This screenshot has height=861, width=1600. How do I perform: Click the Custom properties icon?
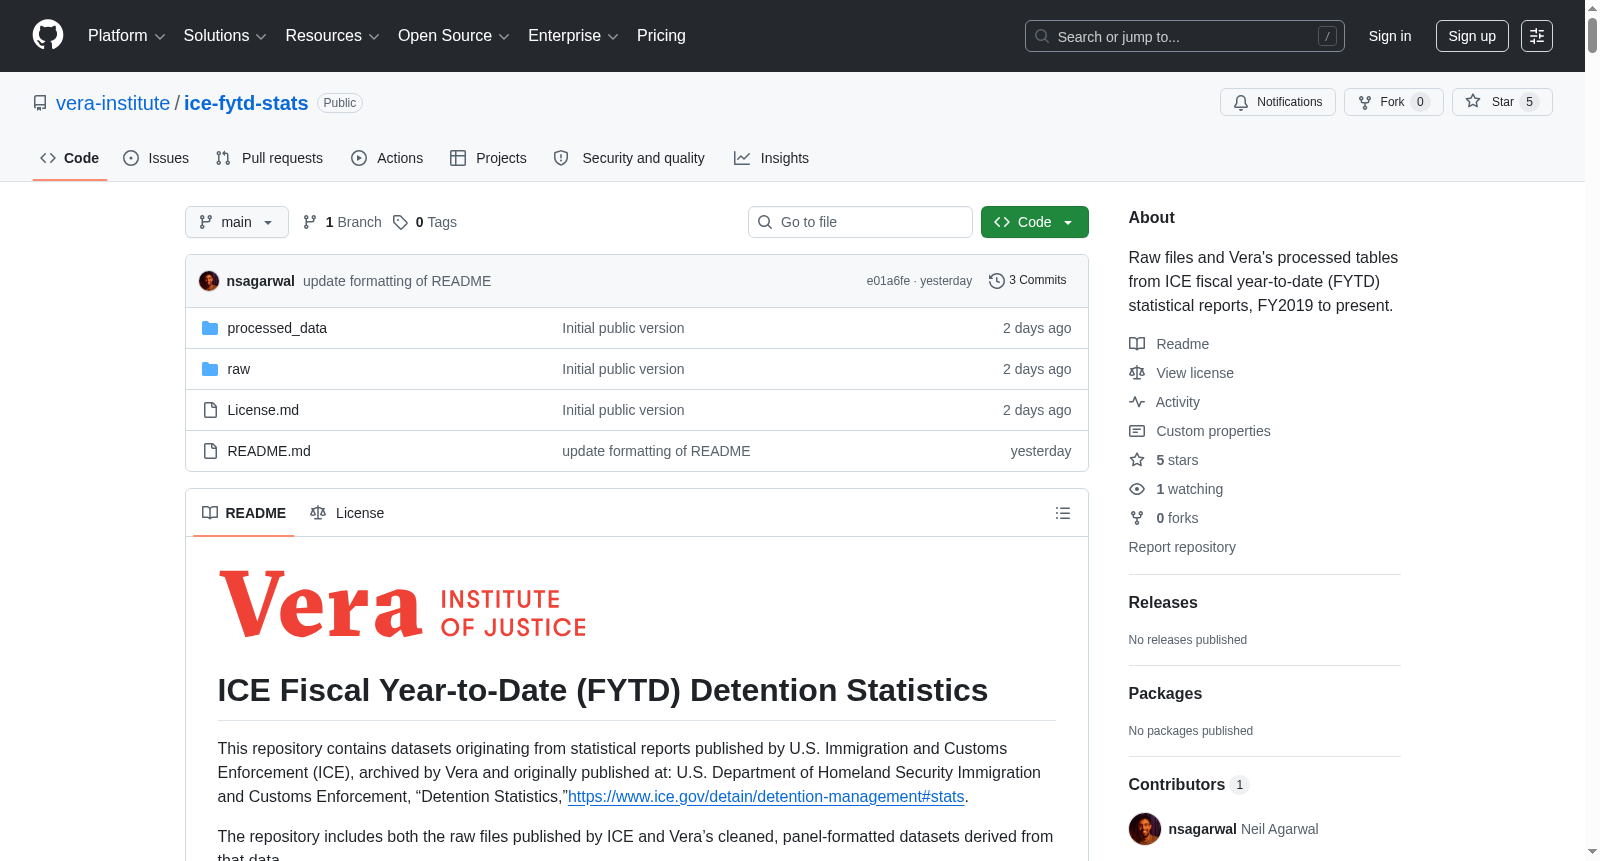(x=1137, y=431)
